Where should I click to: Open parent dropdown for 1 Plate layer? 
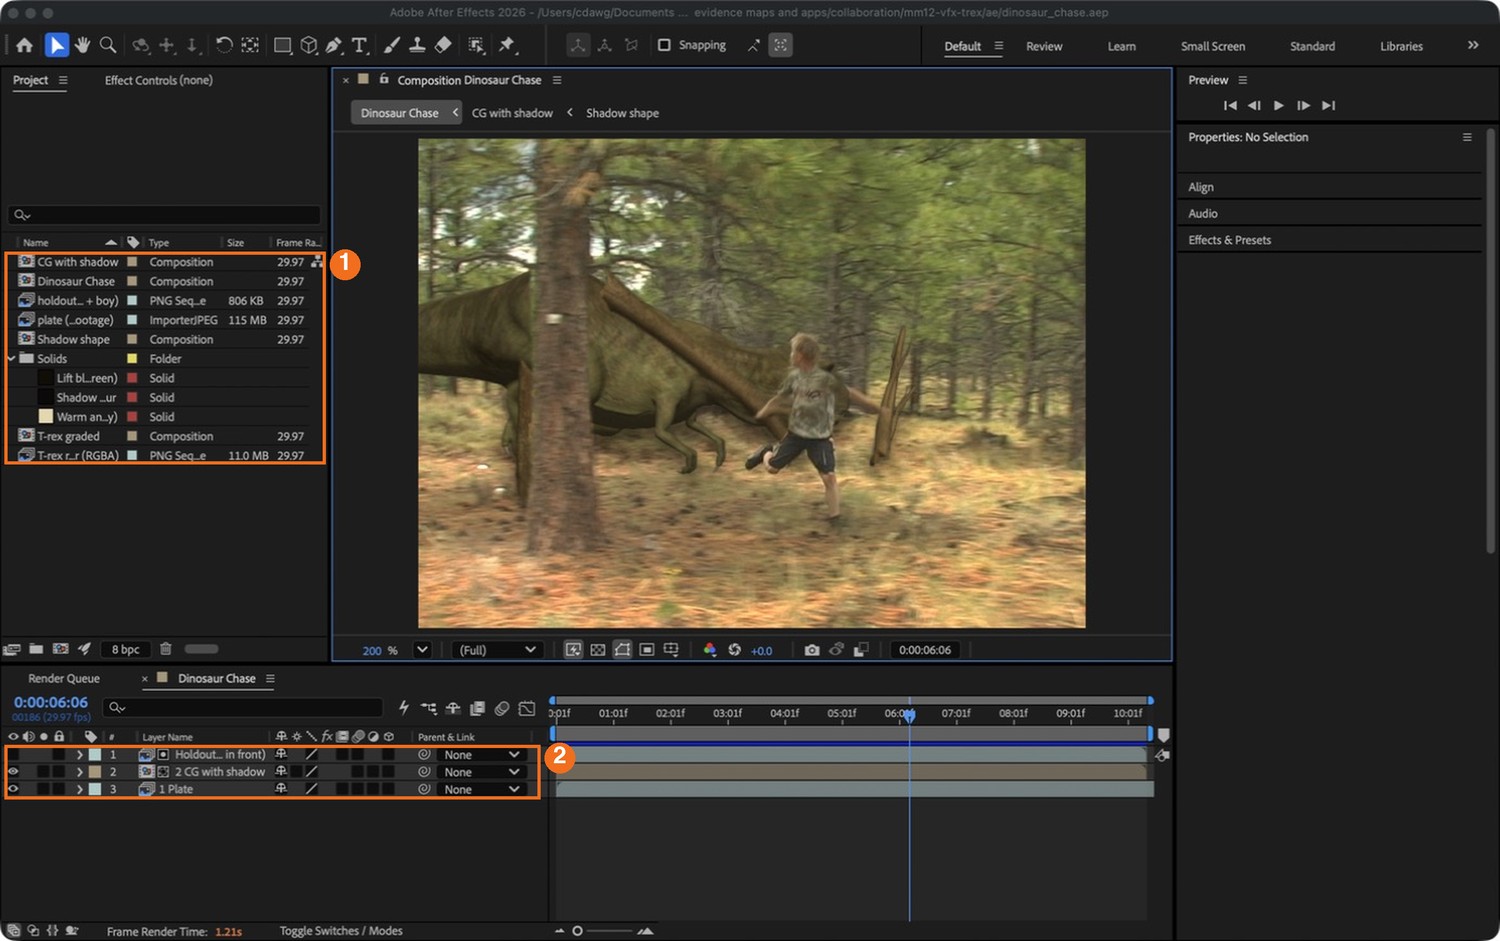click(482, 790)
